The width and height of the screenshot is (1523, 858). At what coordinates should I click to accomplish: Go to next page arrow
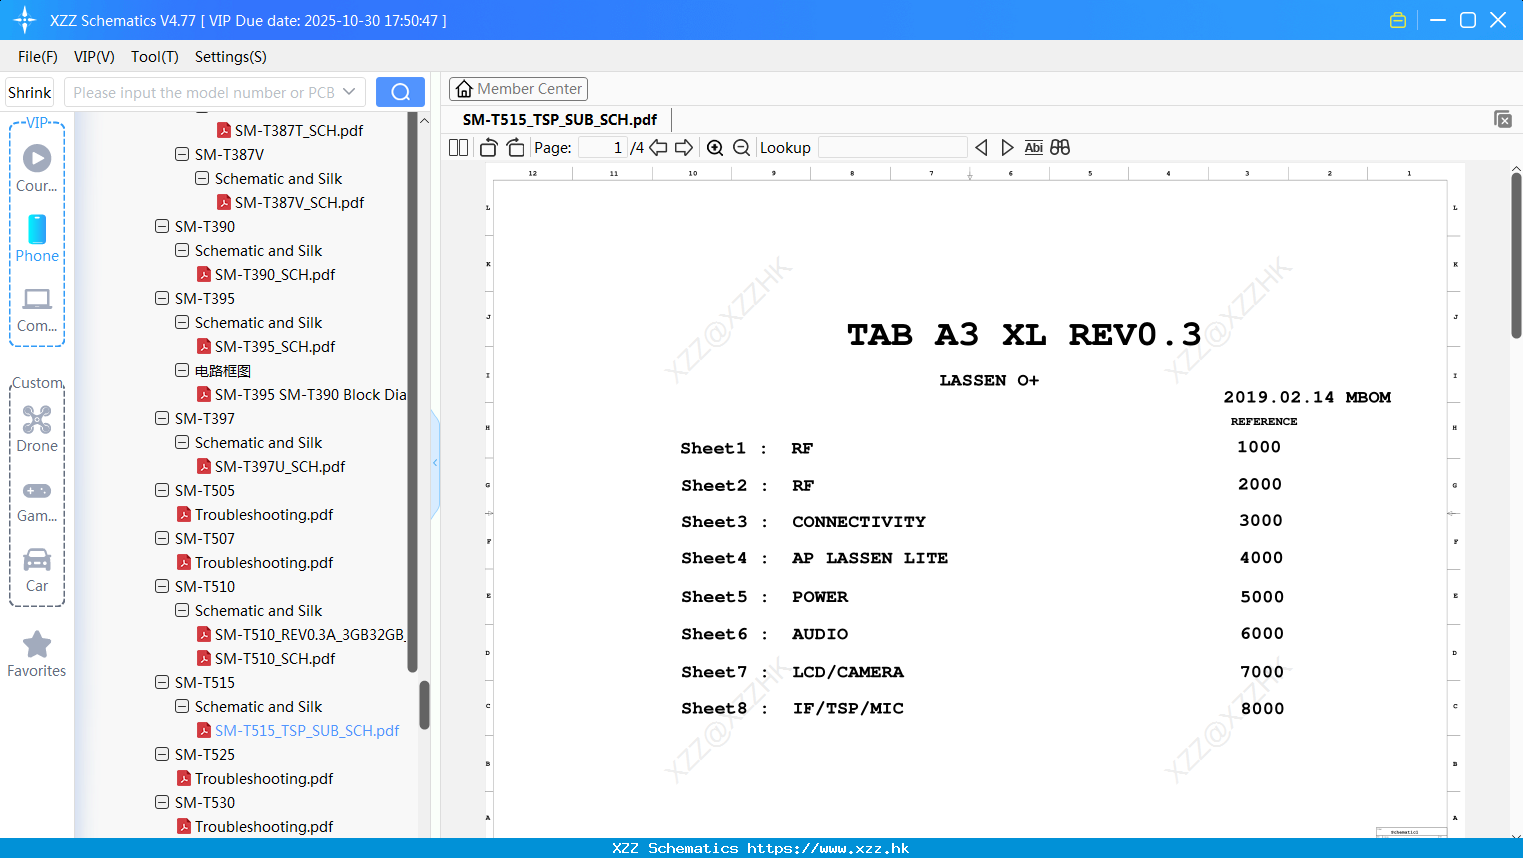(684, 148)
